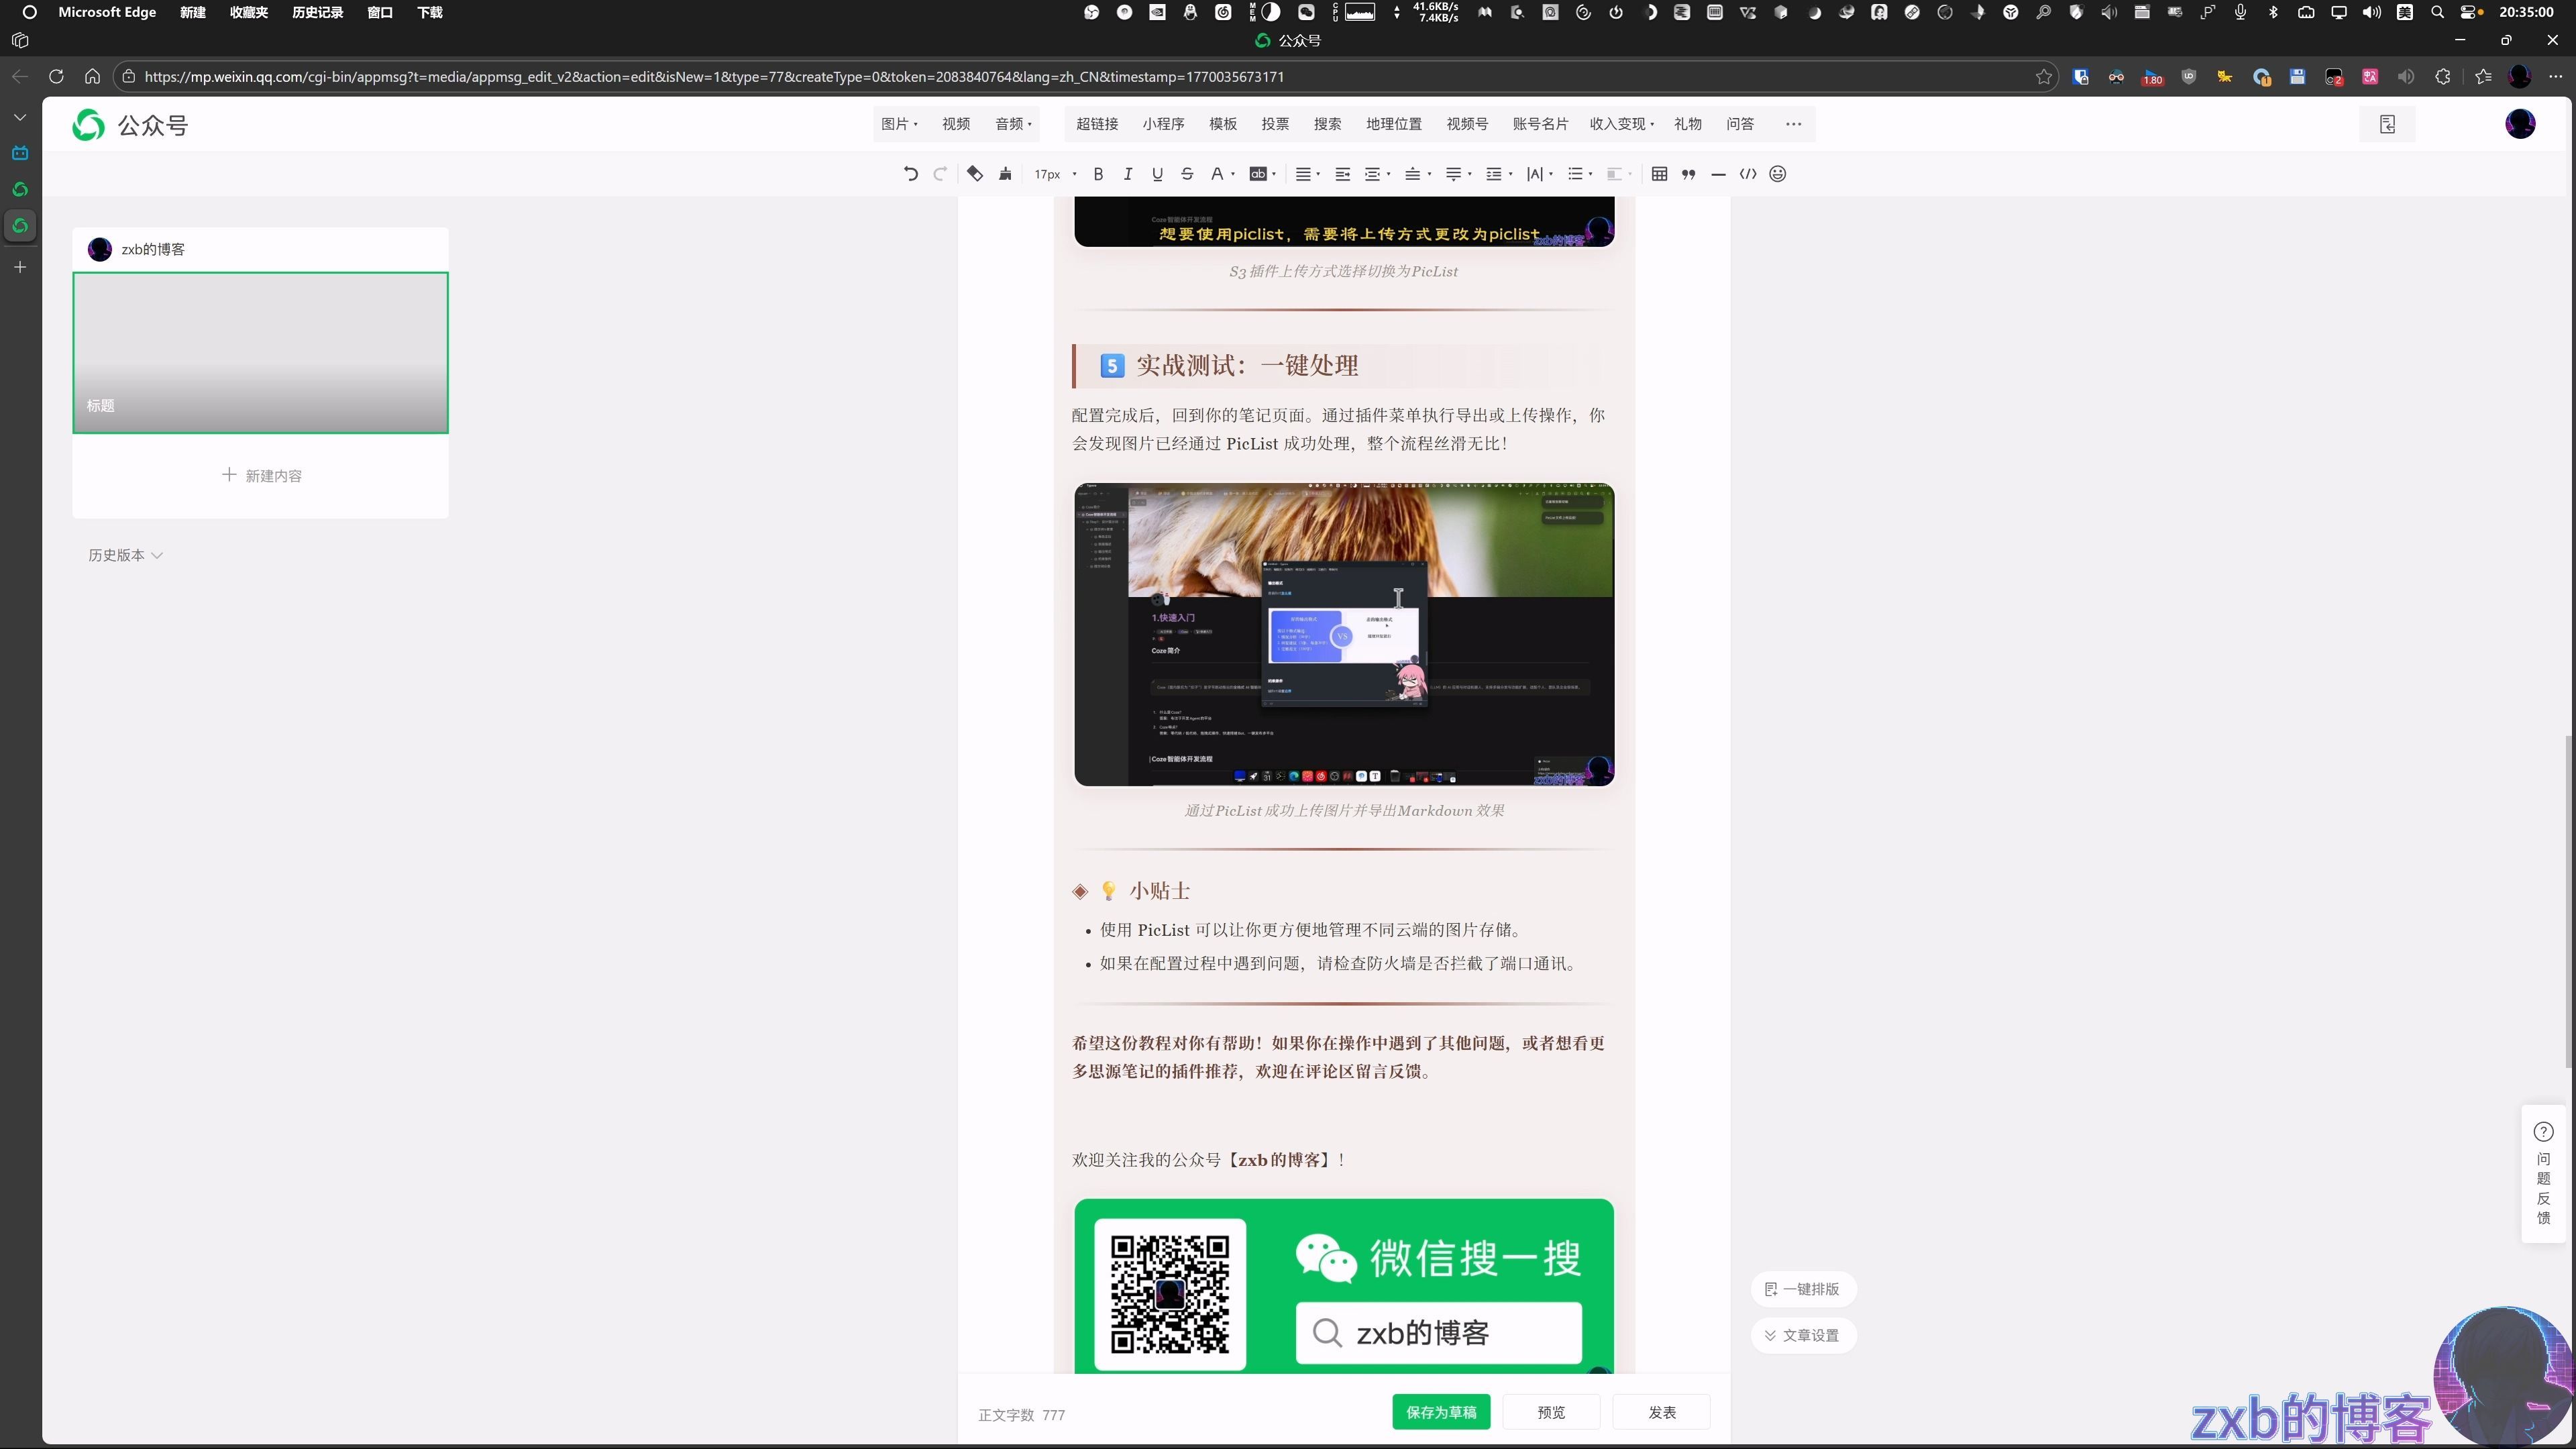
Task: Create new content via 新建内容
Action: (x=261, y=475)
